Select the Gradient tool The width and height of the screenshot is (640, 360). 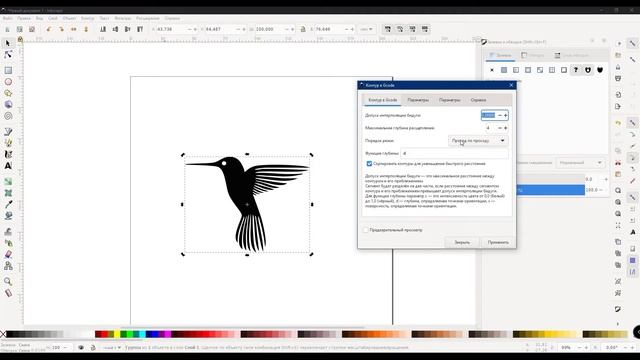pyautogui.click(x=8, y=182)
